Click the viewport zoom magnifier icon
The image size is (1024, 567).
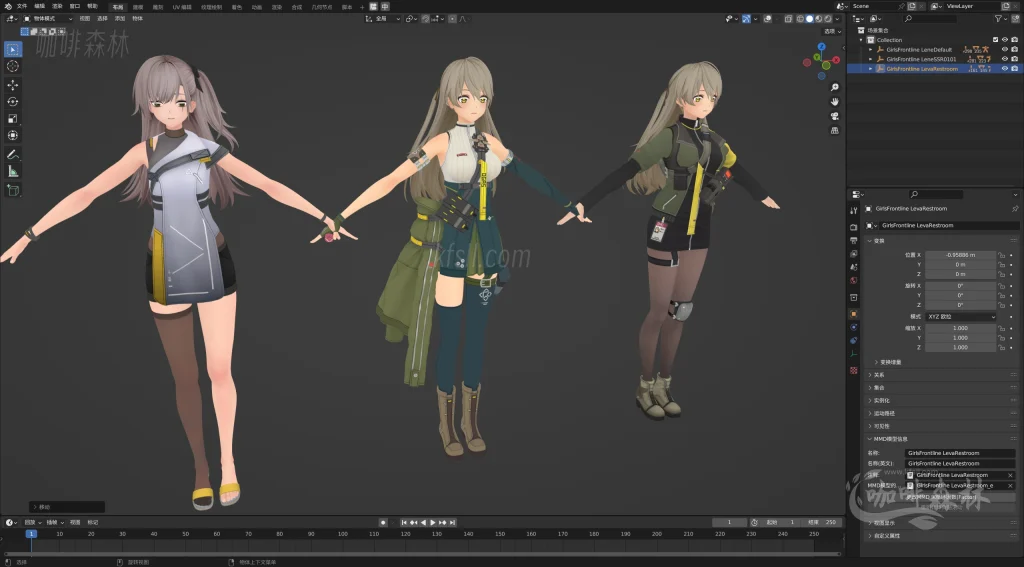[835, 87]
